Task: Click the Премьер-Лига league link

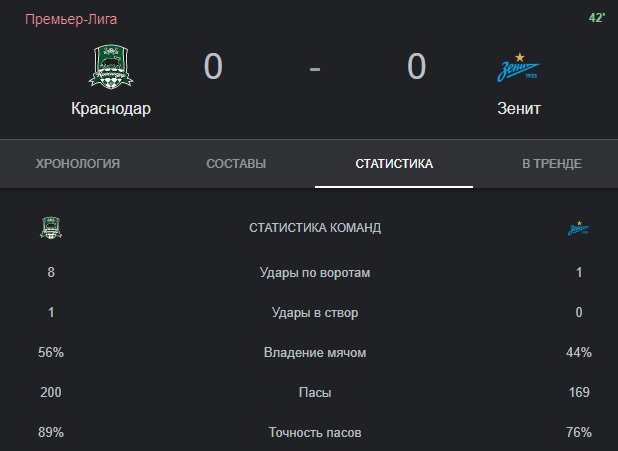Action: click(x=71, y=19)
